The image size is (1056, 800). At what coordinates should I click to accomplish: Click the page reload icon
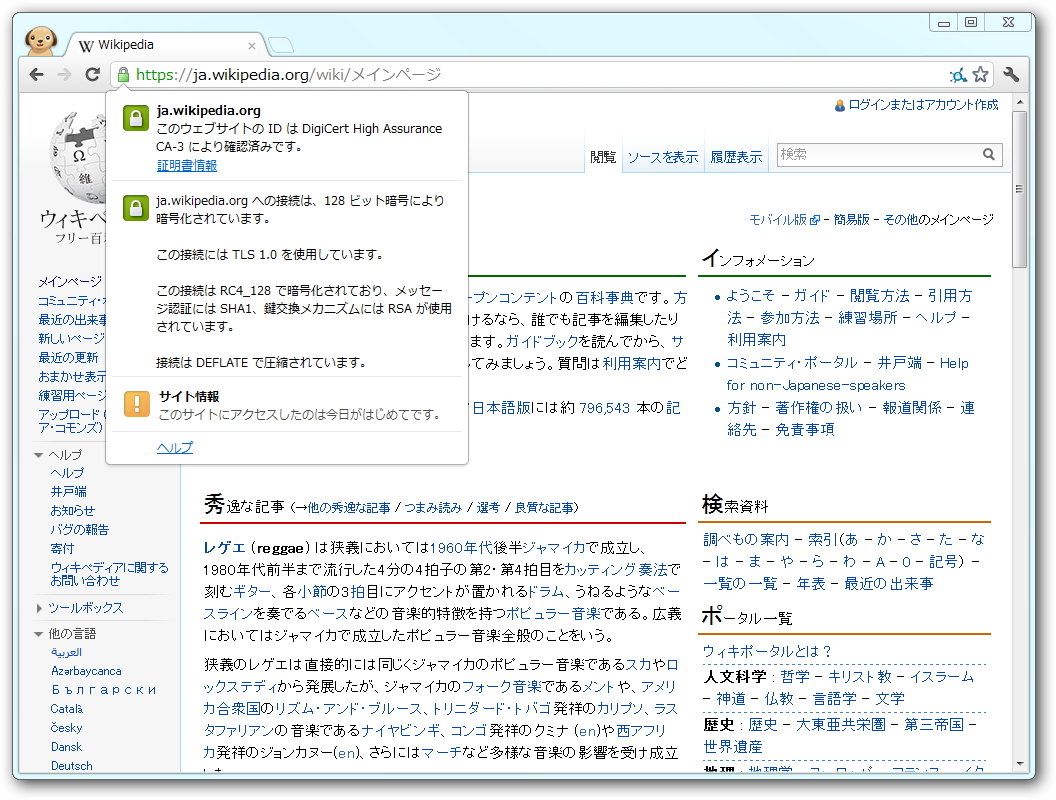(92, 74)
